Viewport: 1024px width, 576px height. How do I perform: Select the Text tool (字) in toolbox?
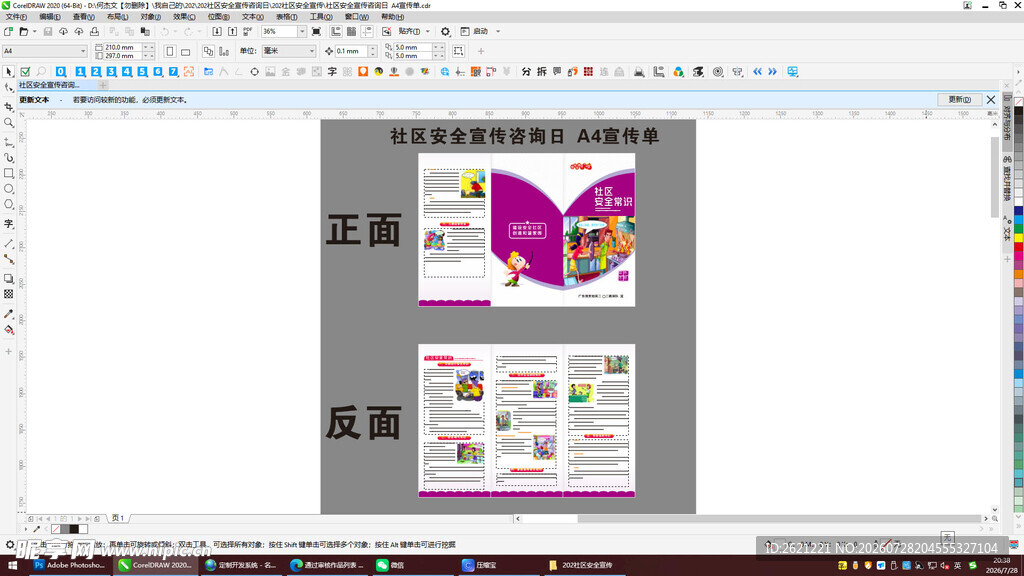pyautogui.click(x=8, y=224)
